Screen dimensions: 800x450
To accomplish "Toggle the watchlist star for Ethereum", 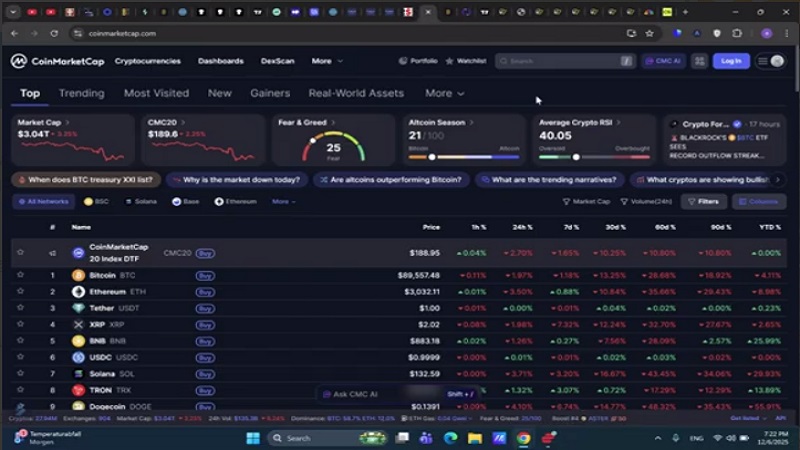I will pos(20,292).
